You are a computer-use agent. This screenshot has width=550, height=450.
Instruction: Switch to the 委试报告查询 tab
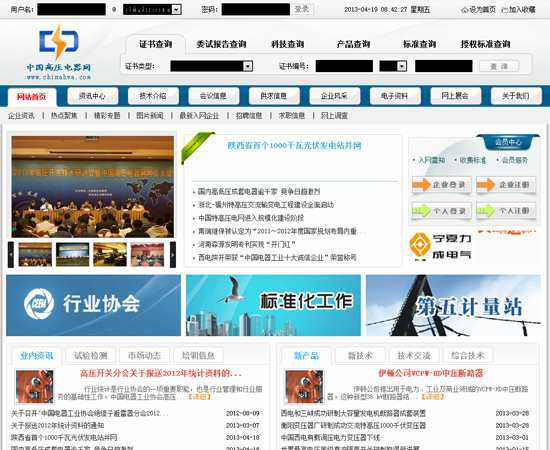point(221,44)
